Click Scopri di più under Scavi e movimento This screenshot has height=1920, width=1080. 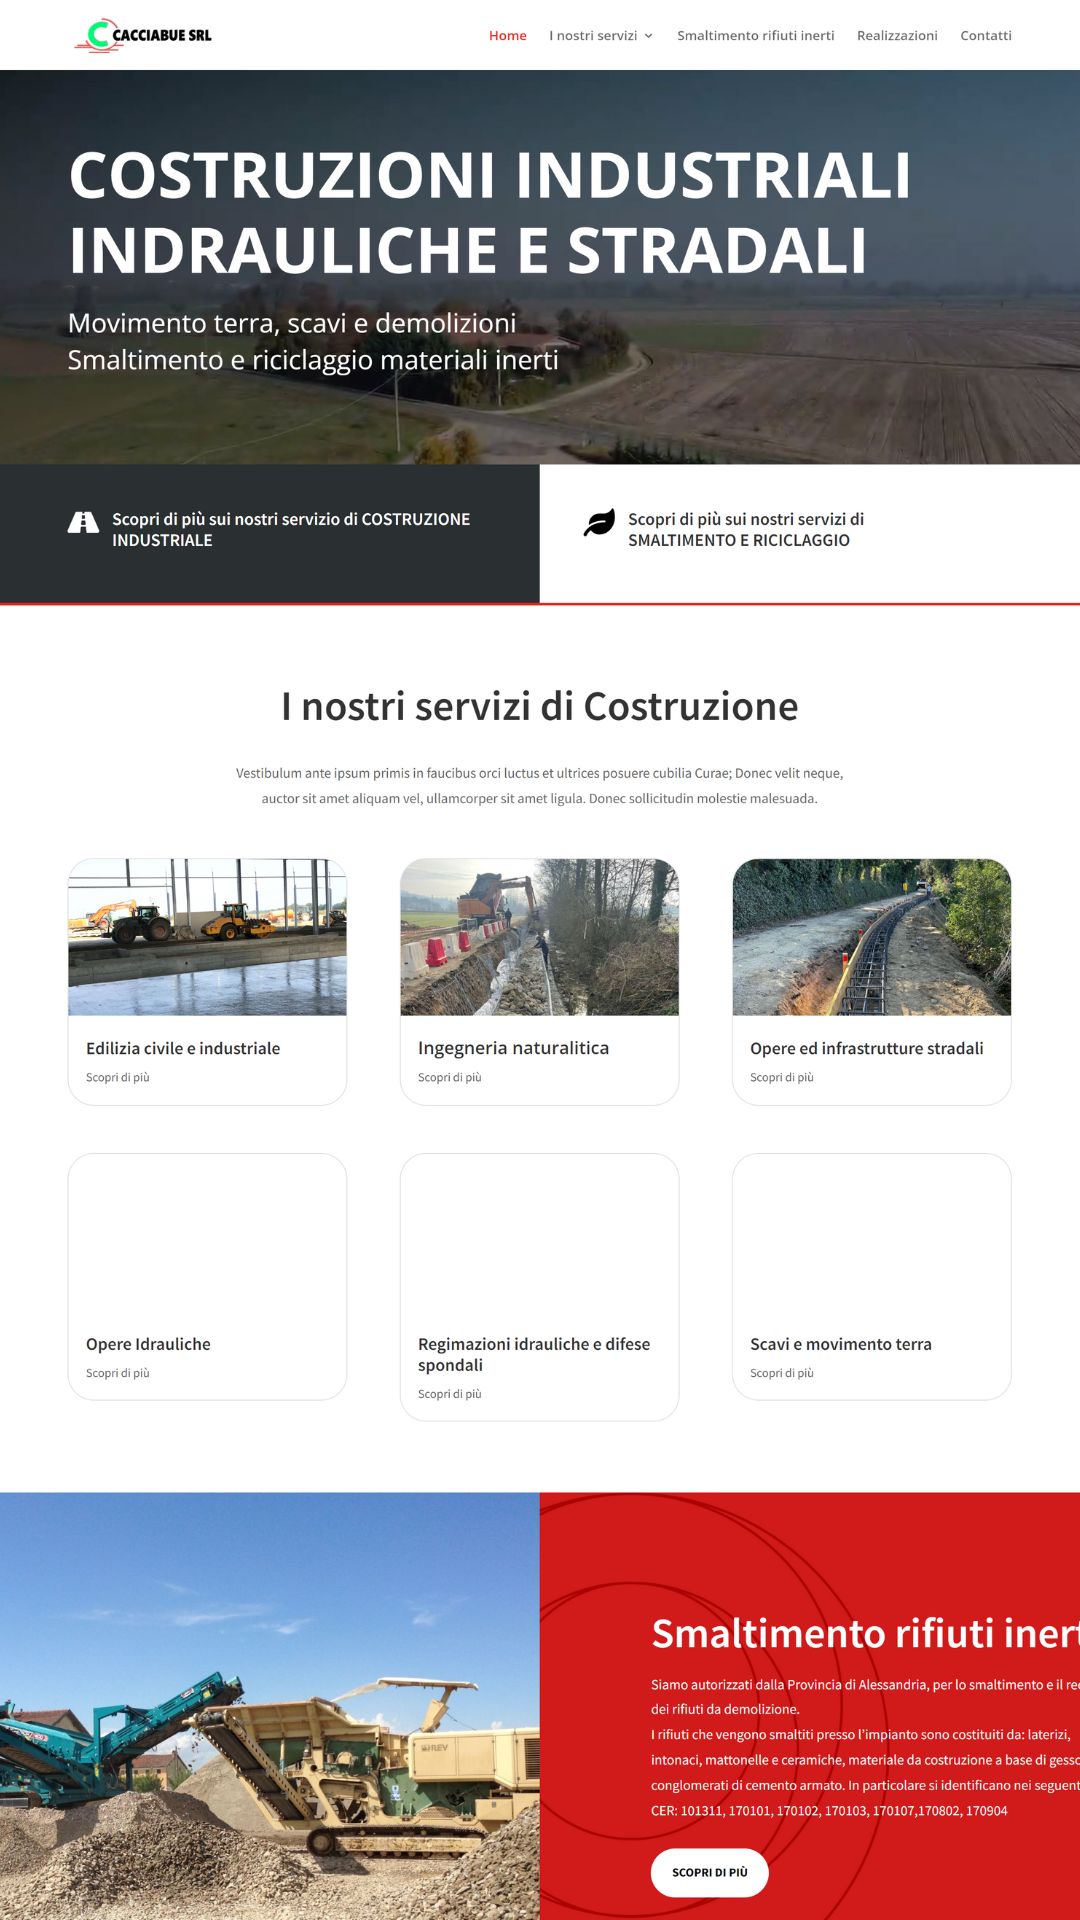[x=782, y=1373]
